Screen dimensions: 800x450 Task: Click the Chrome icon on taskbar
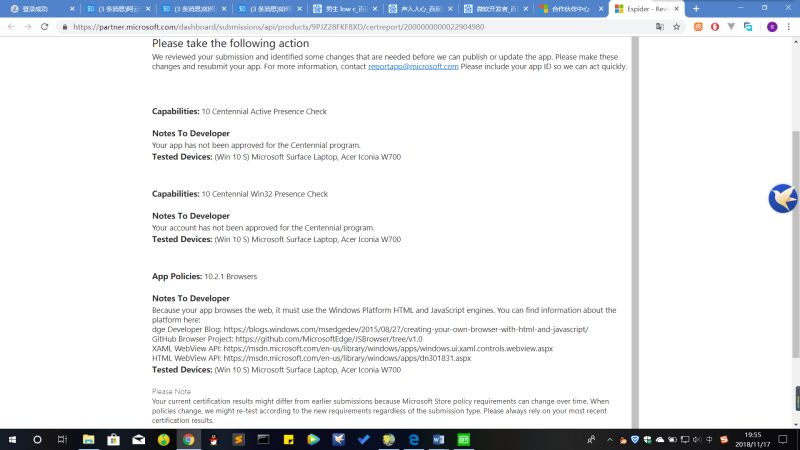[x=188, y=439]
